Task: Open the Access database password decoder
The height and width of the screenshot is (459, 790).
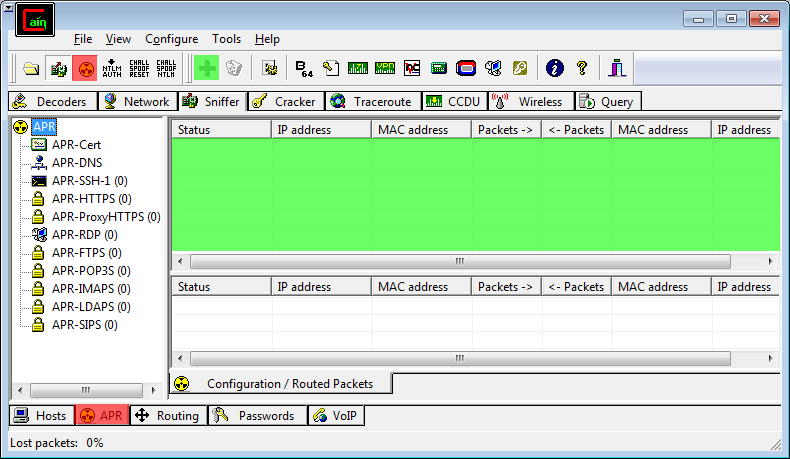Action: coord(331,68)
